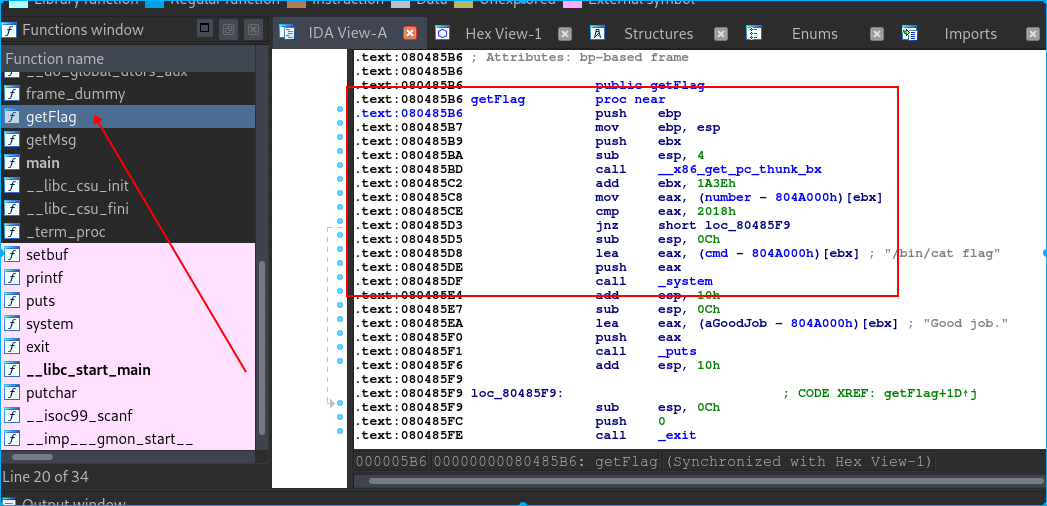1047x506 pixels.
Task: Click the function icon beside putchar
Action: [11, 393]
